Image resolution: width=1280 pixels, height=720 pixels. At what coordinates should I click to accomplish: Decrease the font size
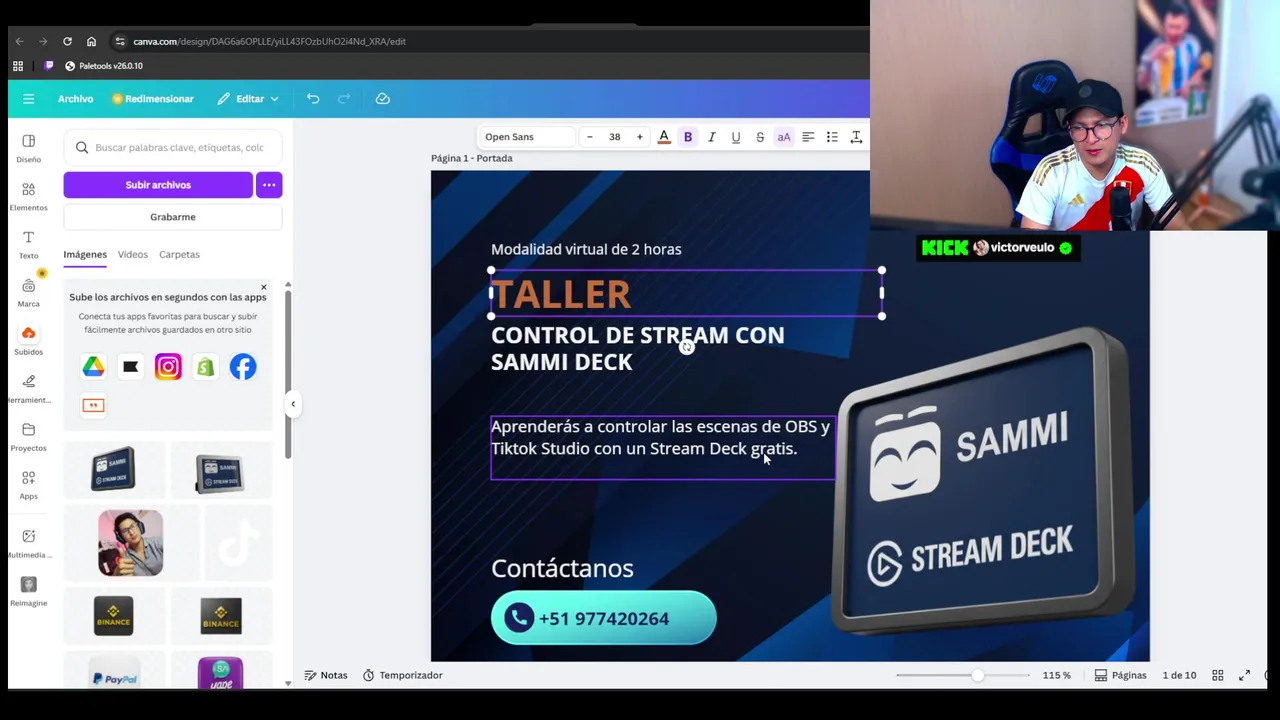tap(590, 137)
